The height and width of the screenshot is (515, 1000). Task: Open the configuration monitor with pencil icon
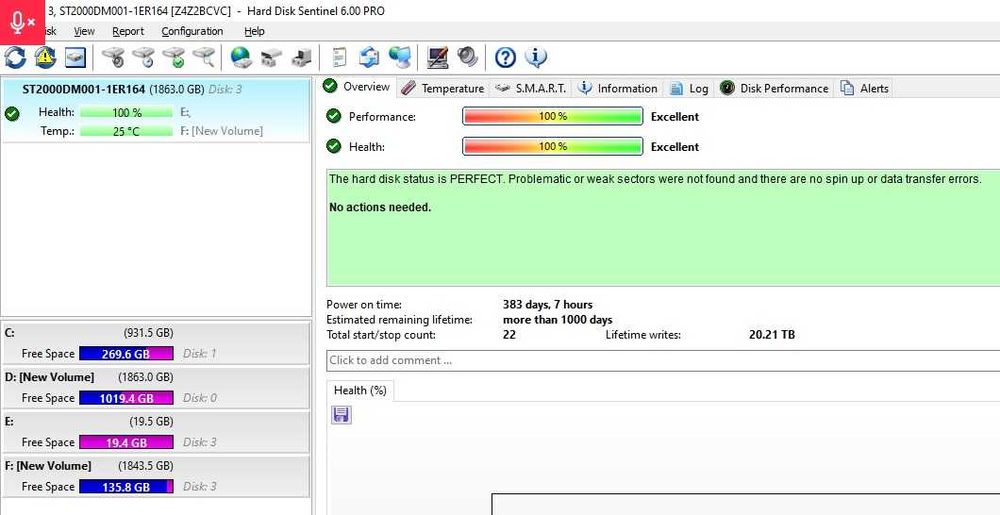[438, 57]
